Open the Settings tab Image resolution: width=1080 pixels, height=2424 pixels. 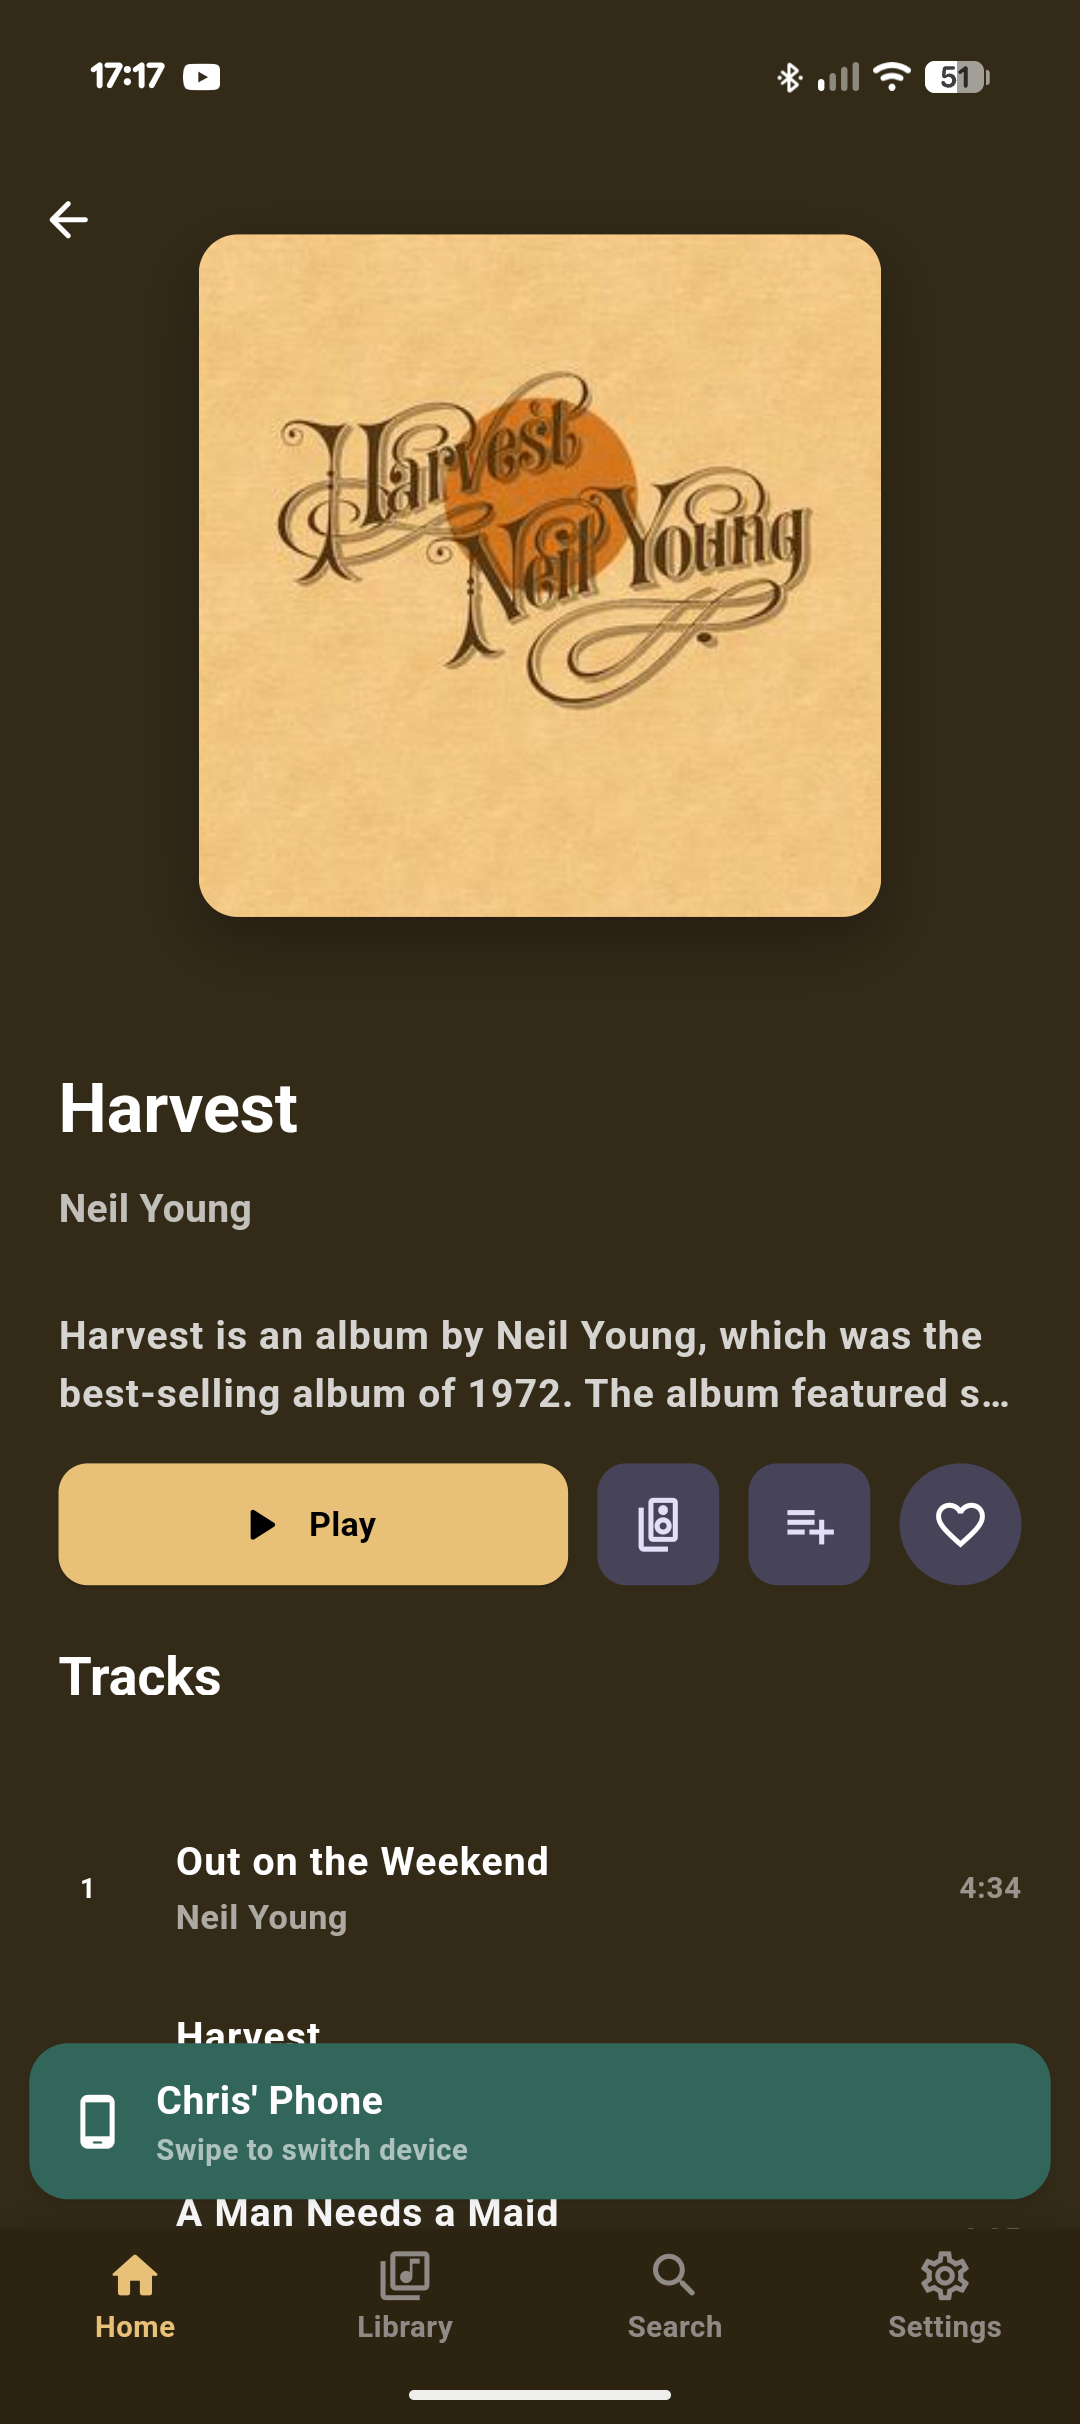(x=945, y=2295)
